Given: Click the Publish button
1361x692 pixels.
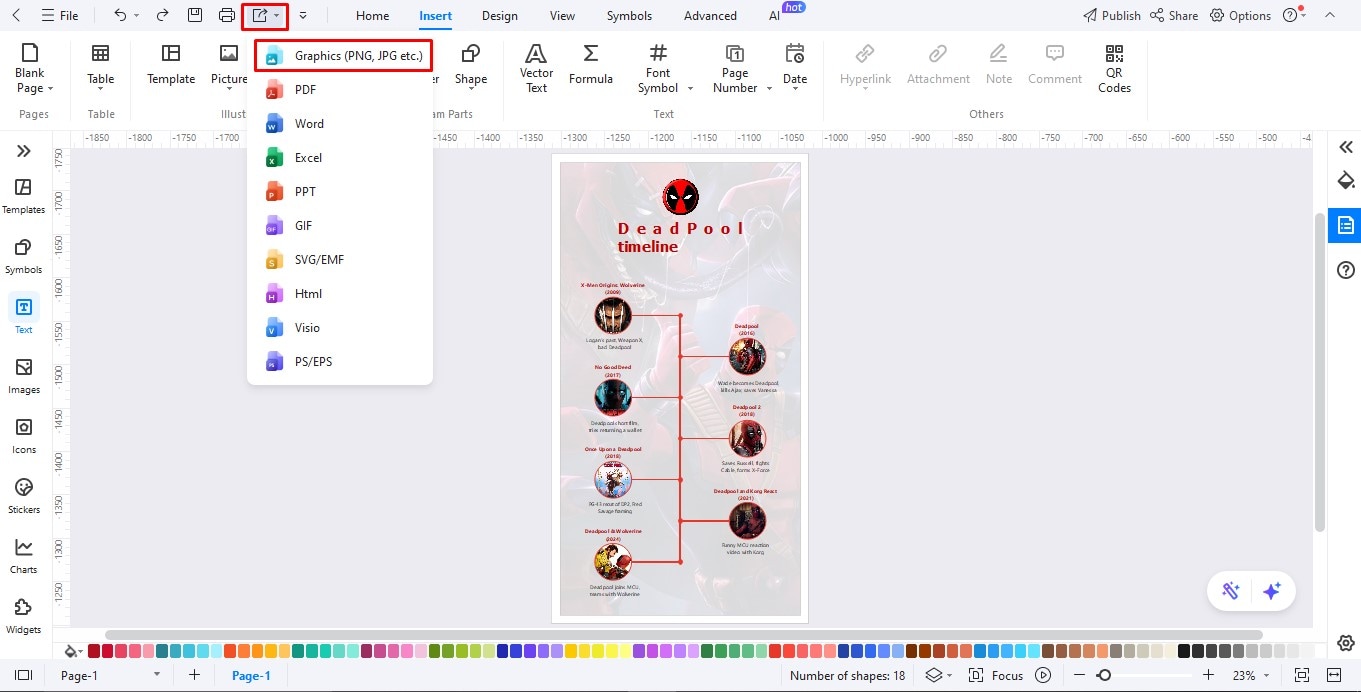Looking at the screenshot, I should click(x=1112, y=16).
